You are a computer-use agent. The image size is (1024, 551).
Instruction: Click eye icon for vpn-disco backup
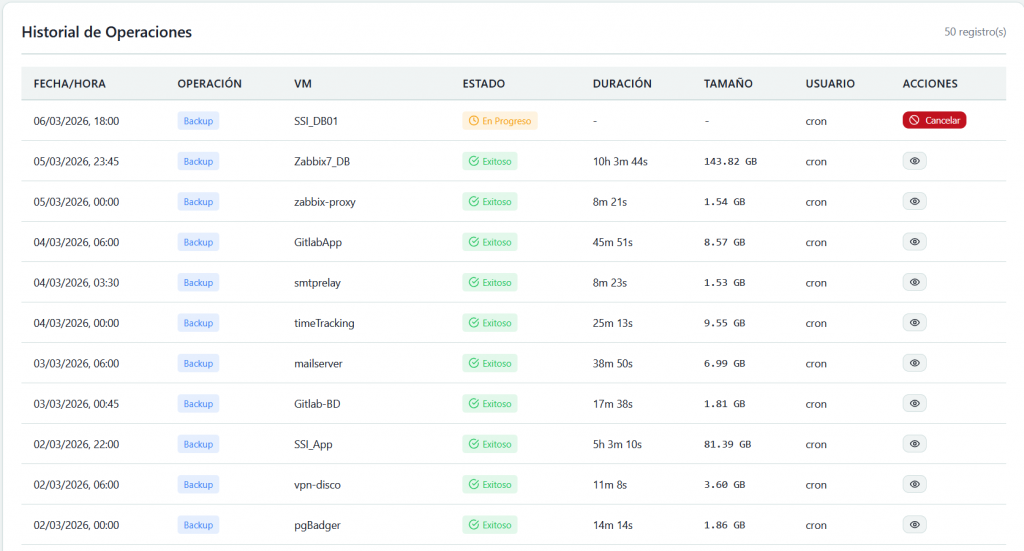click(914, 484)
